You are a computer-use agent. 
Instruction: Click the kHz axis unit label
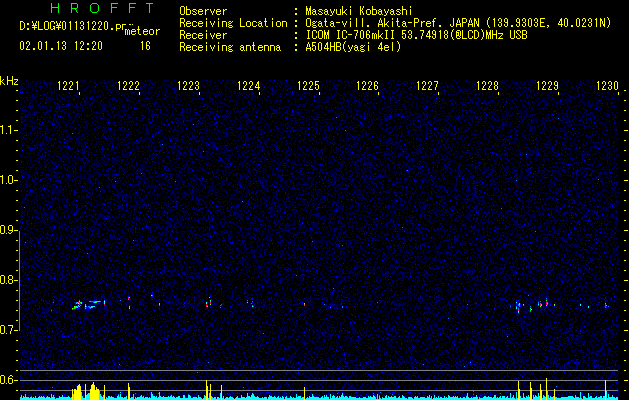click(9, 81)
